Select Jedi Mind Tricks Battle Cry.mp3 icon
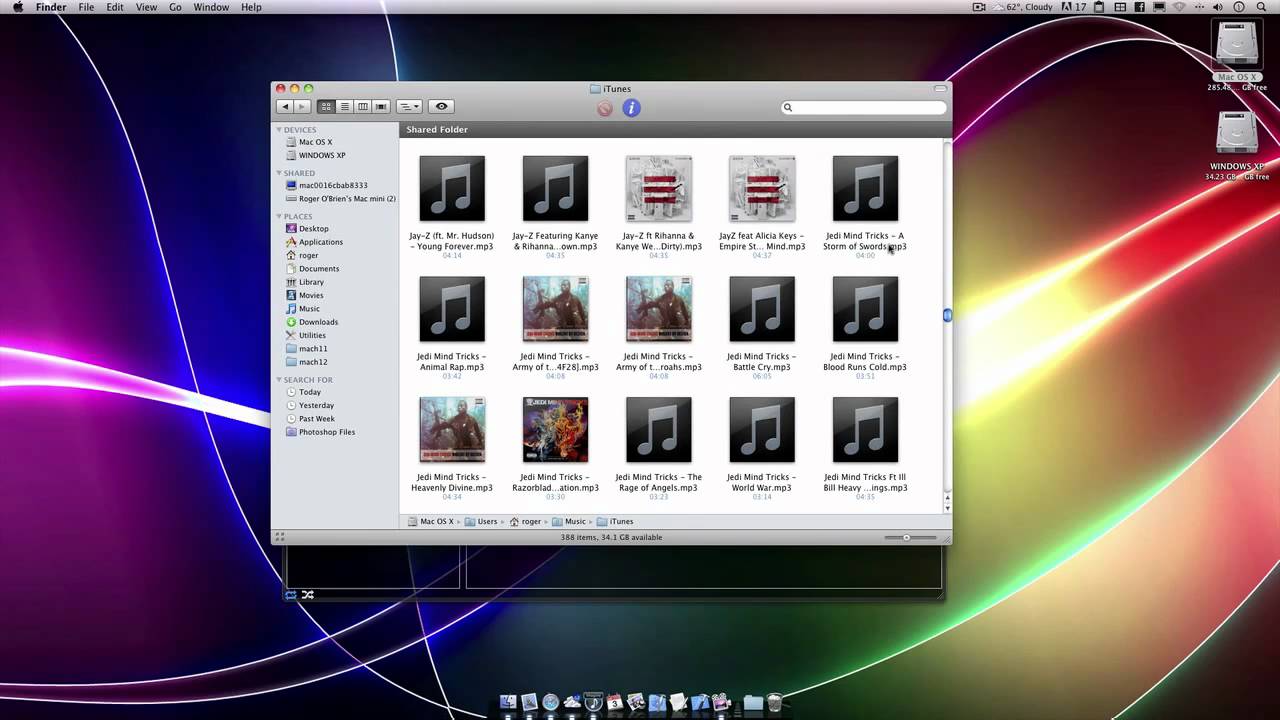Viewport: 1280px width, 720px height. [x=762, y=309]
